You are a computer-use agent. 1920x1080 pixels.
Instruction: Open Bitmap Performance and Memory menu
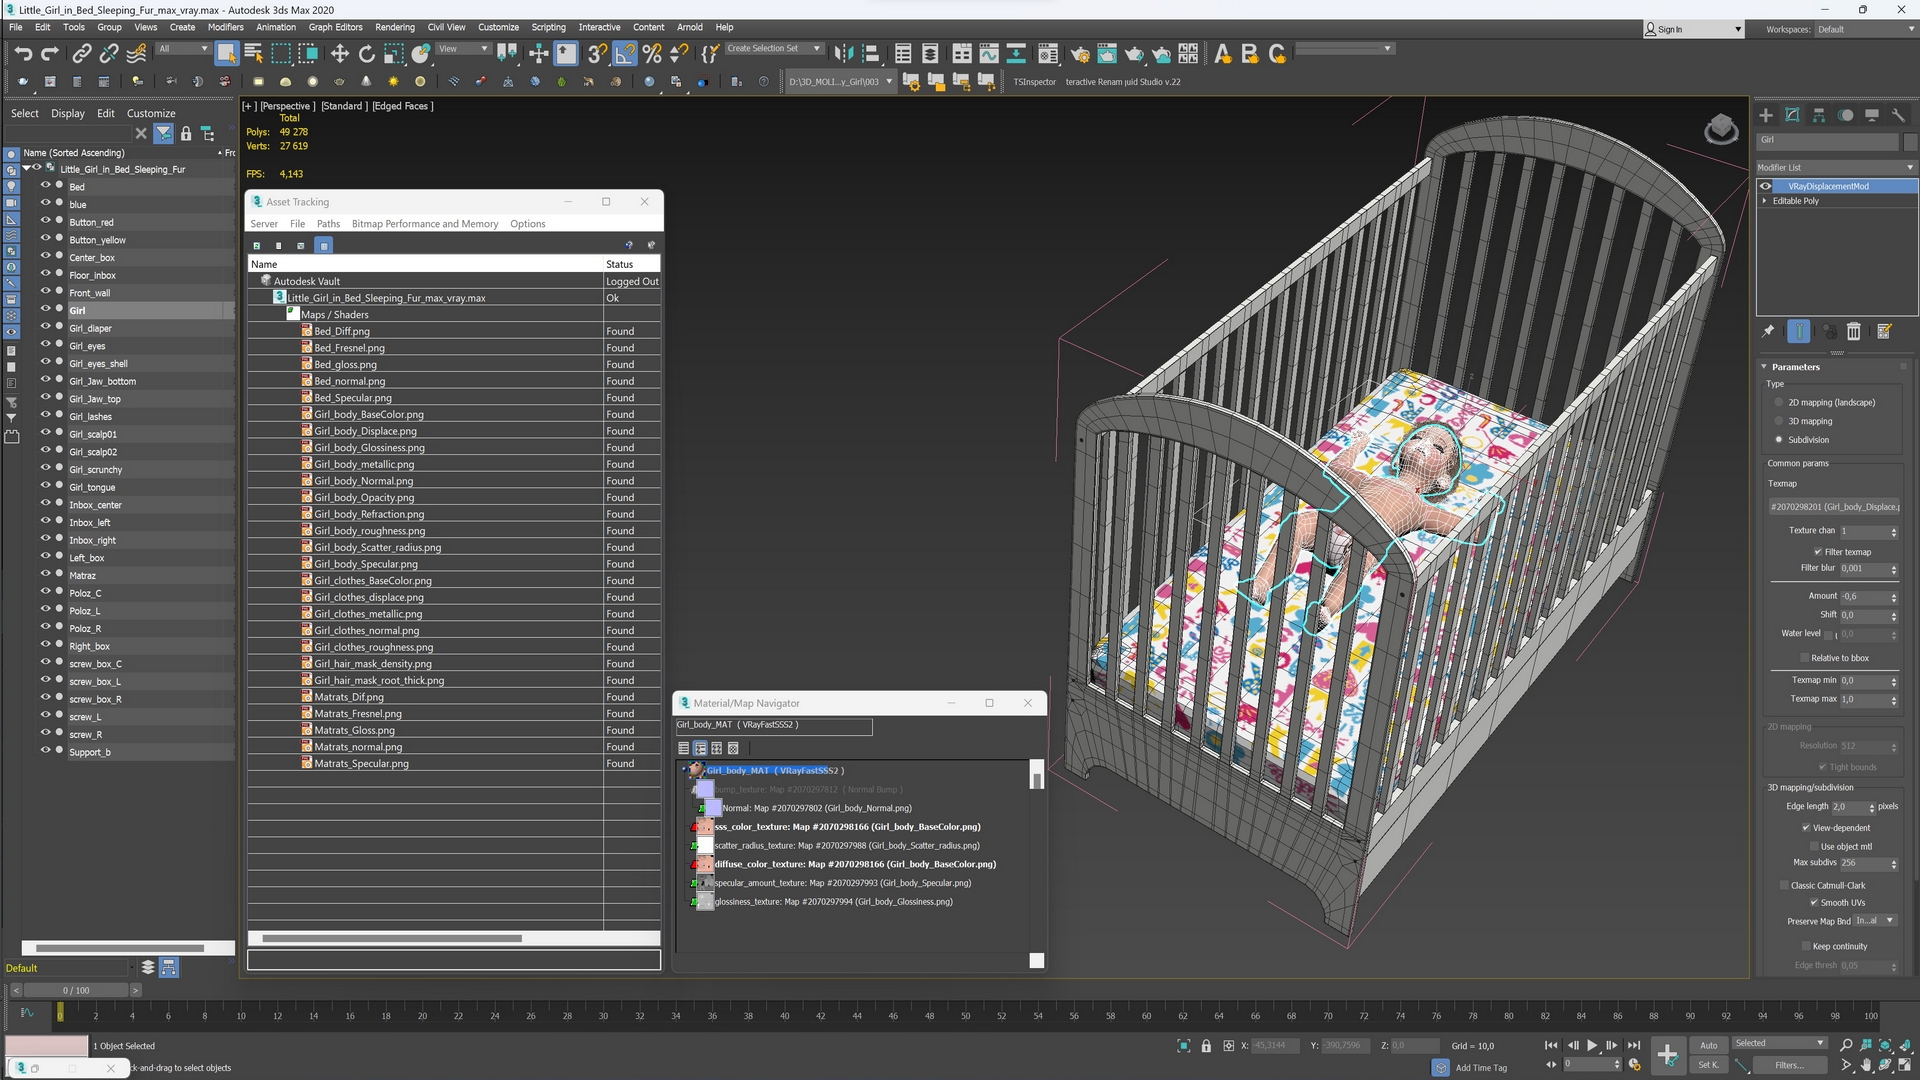(x=424, y=224)
